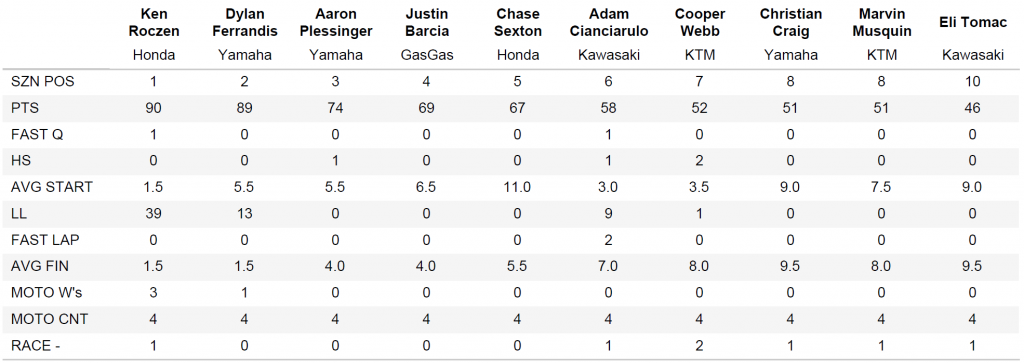Click the SZN POS row label
The width and height of the screenshot is (1024, 363).
click(40, 82)
